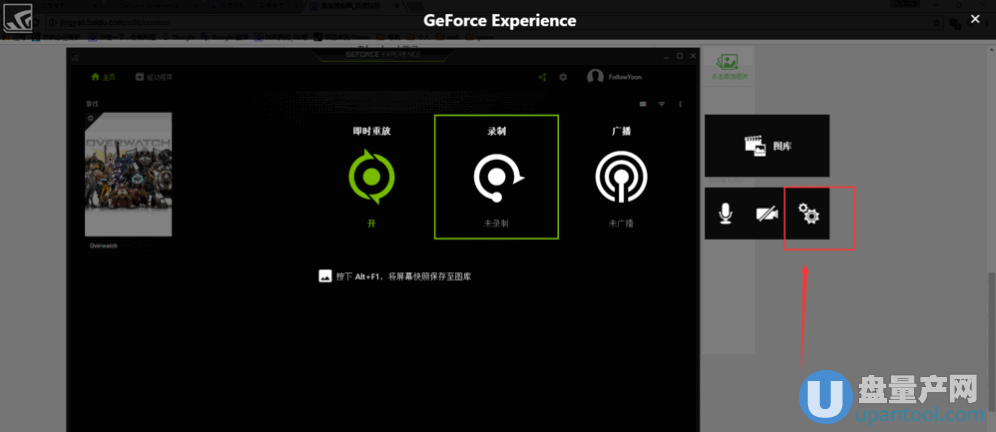Open overlay settings gear icon

pos(808,213)
